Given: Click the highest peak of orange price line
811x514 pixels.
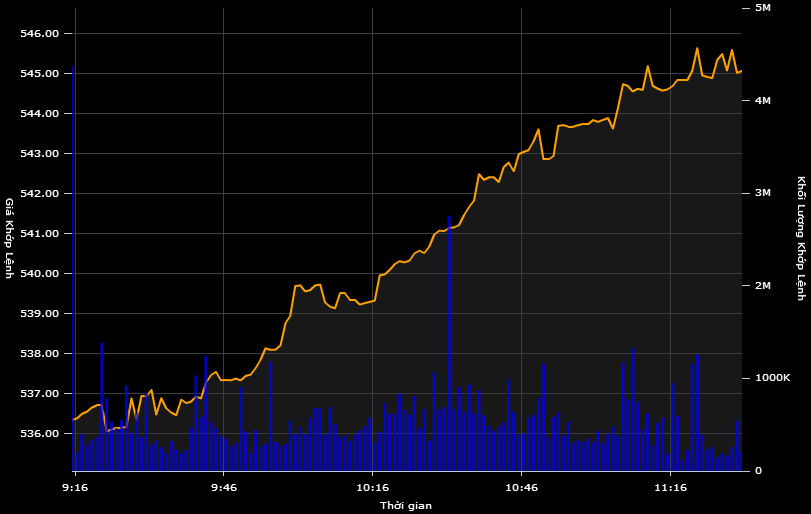Looking at the screenshot, I should [x=697, y=48].
